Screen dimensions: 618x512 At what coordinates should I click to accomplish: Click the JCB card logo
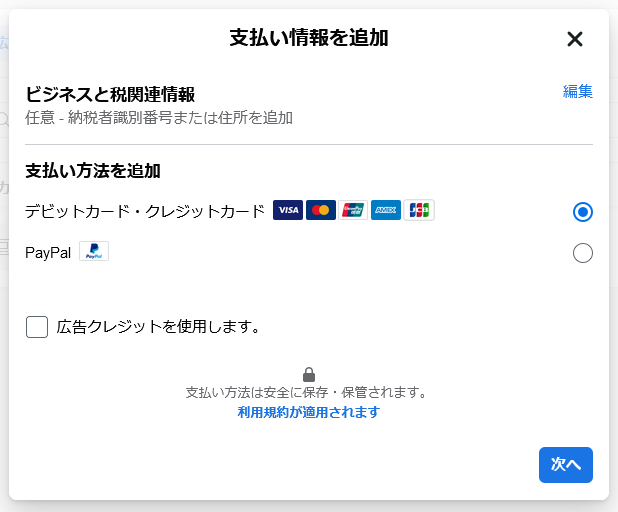[419, 210]
